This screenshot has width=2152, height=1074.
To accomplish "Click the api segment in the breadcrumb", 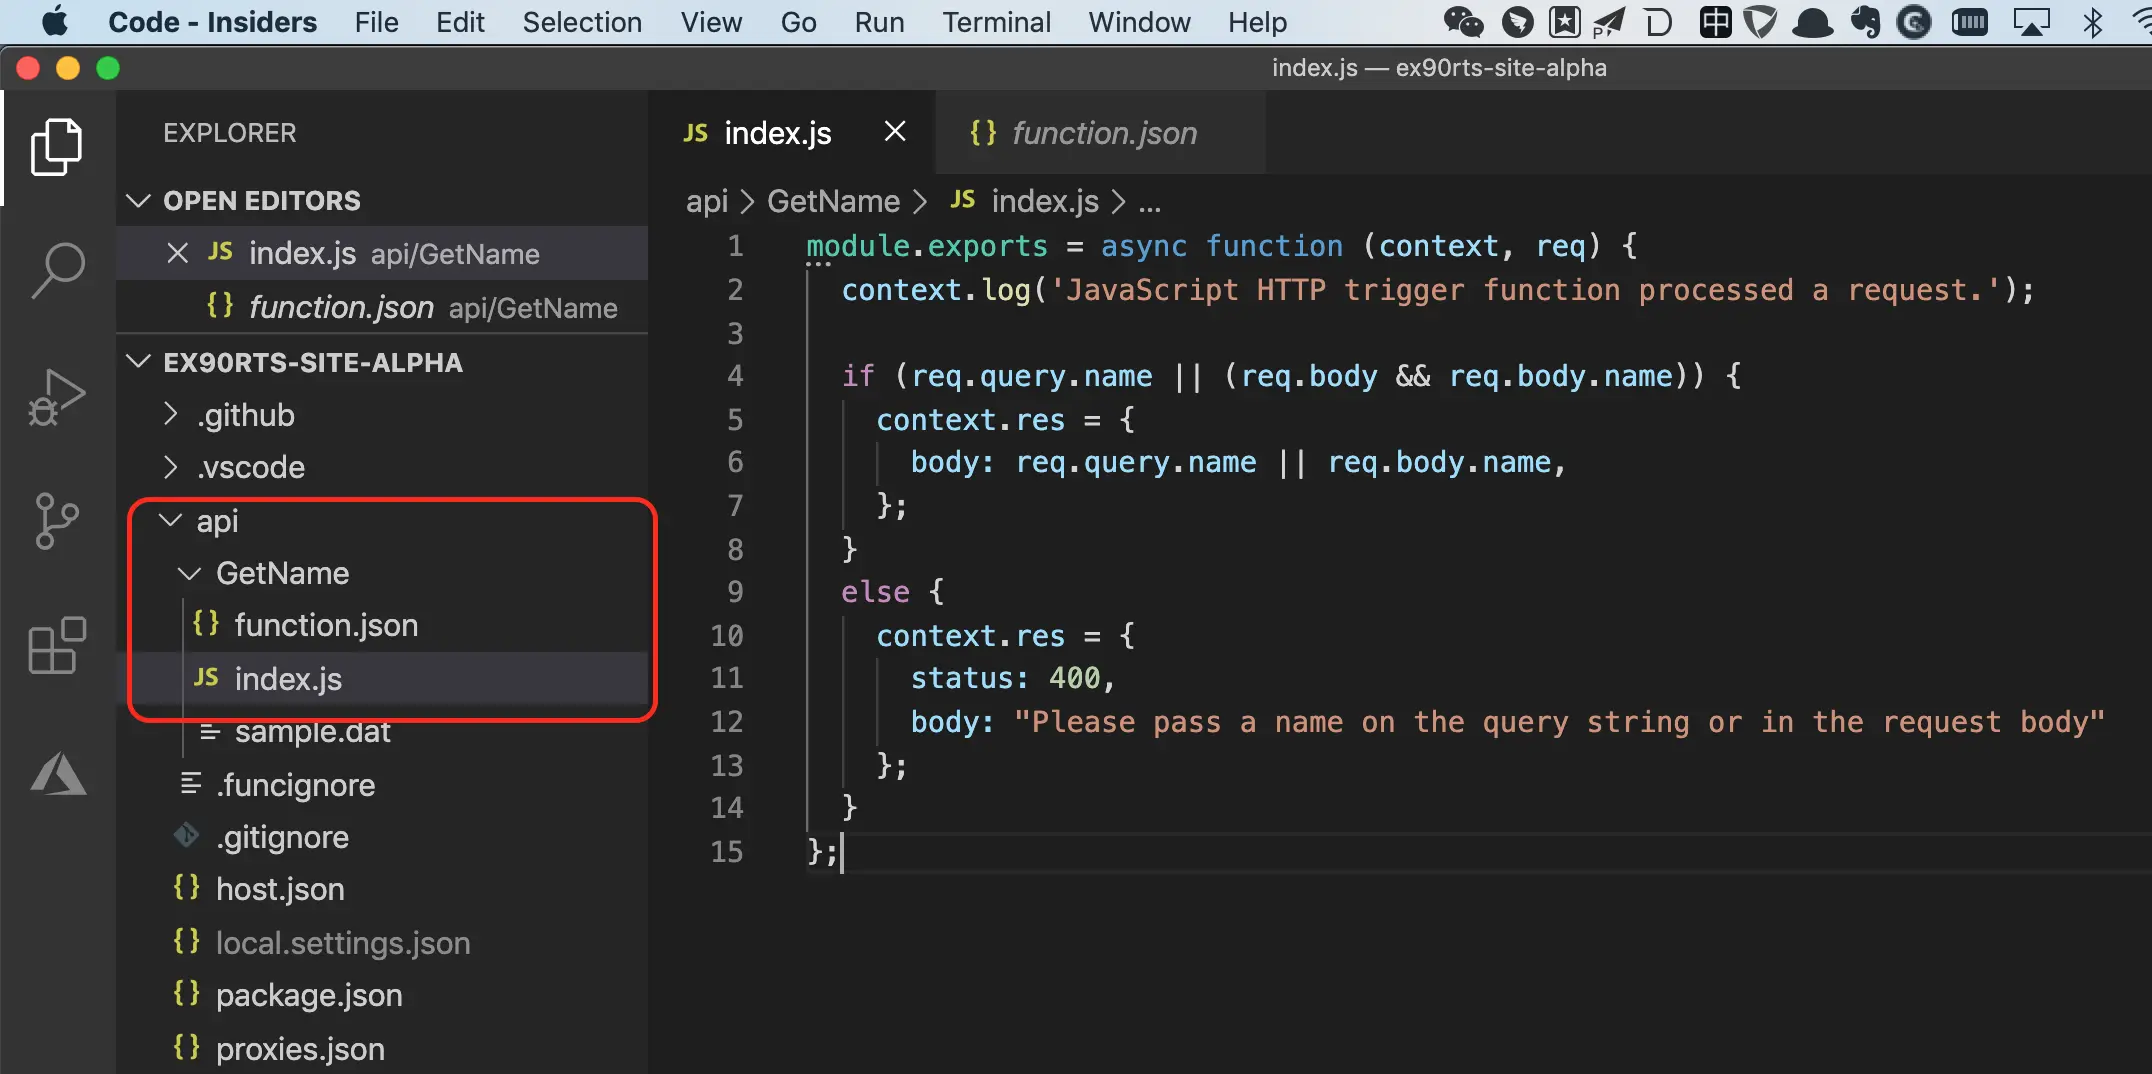I will (x=707, y=202).
